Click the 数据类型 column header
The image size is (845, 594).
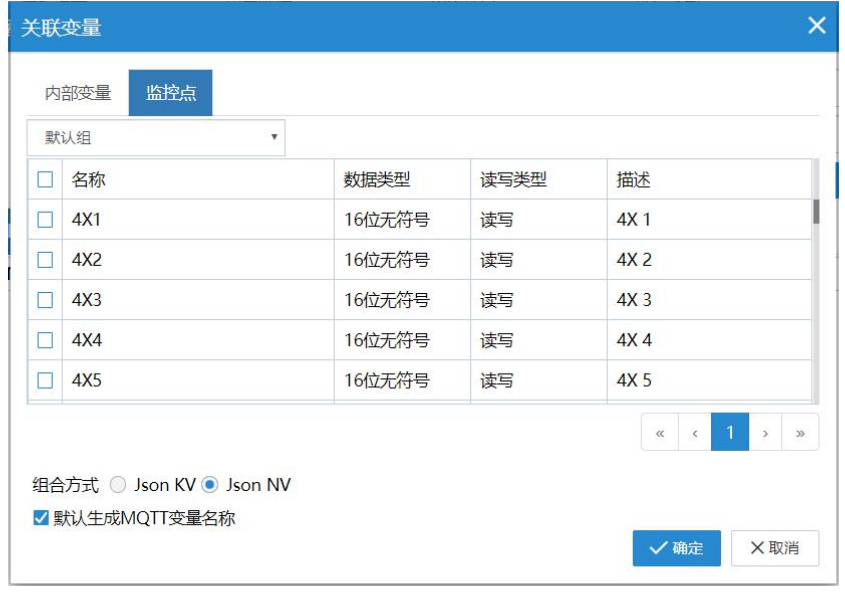pyautogui.click(x=402, y=179)
